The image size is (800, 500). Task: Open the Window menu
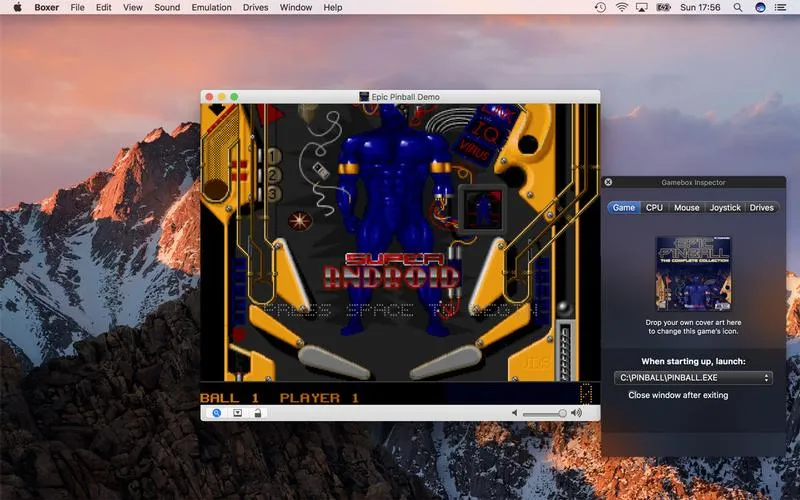pos(296,7)
